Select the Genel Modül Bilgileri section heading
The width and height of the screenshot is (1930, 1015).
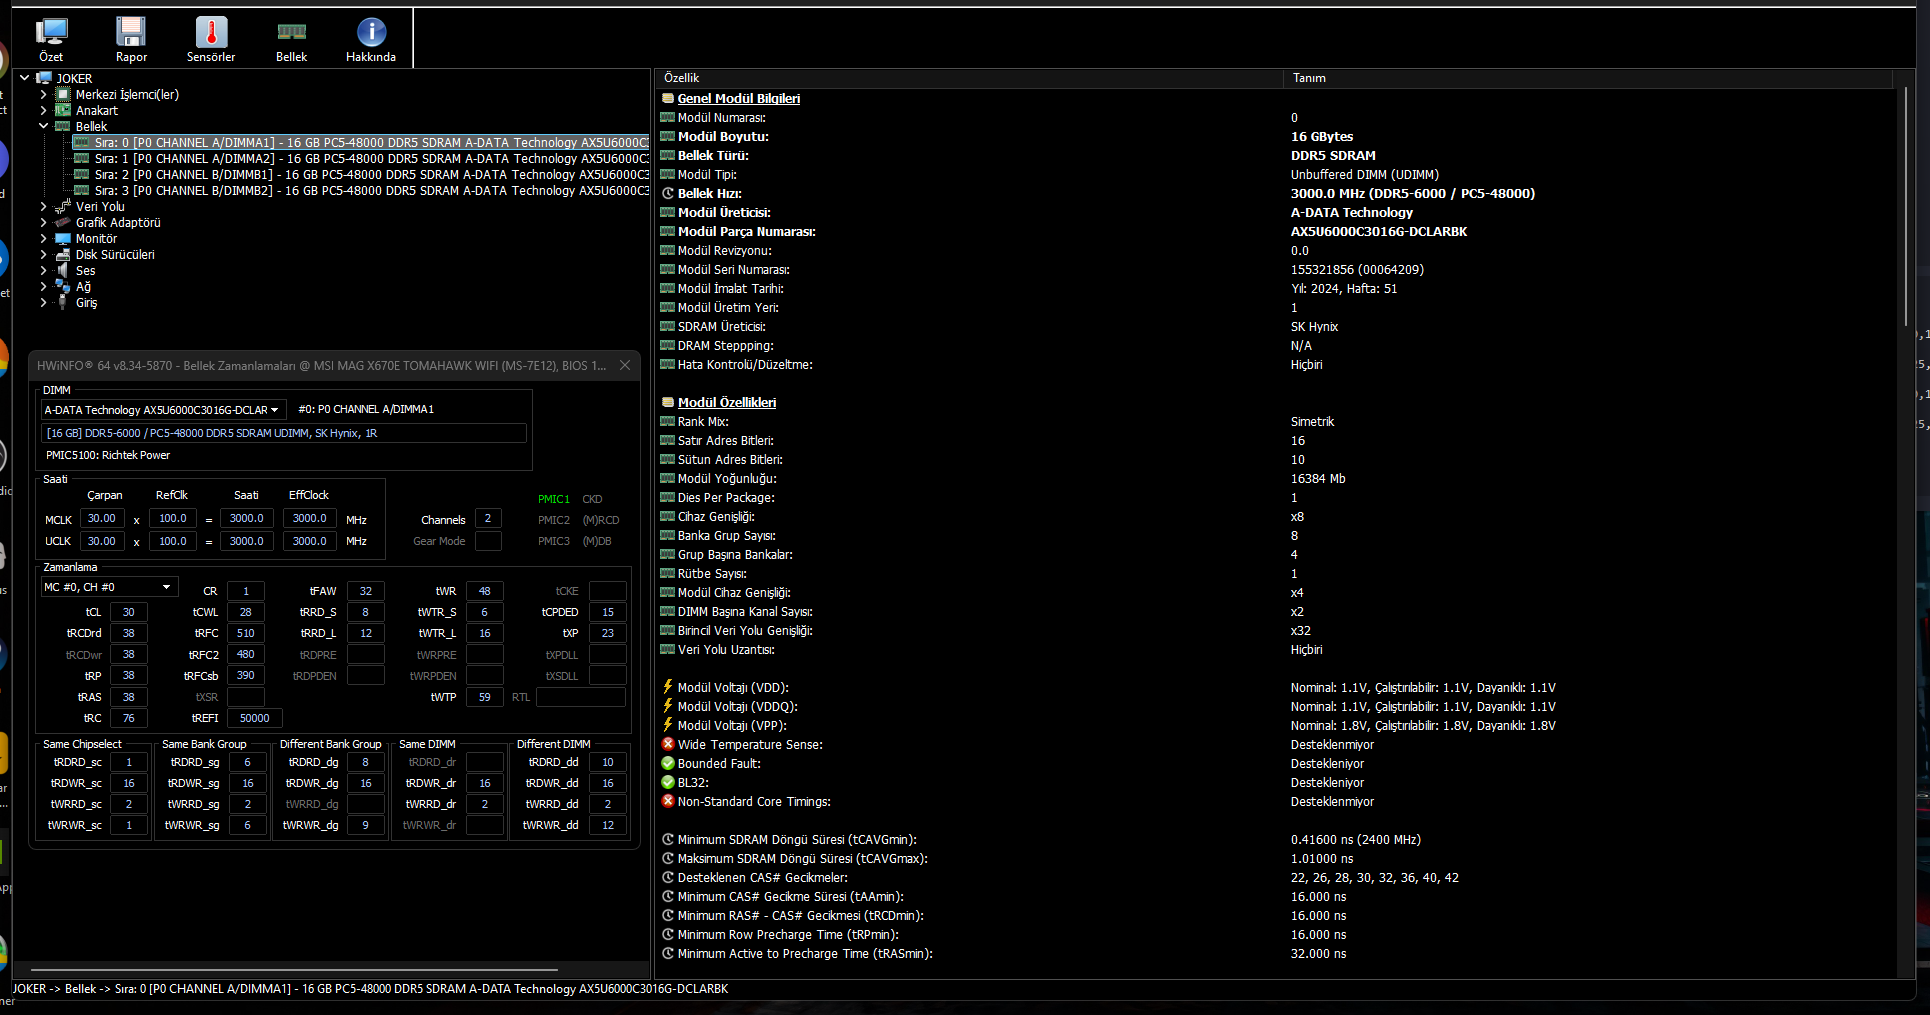(x=739, y=98)
